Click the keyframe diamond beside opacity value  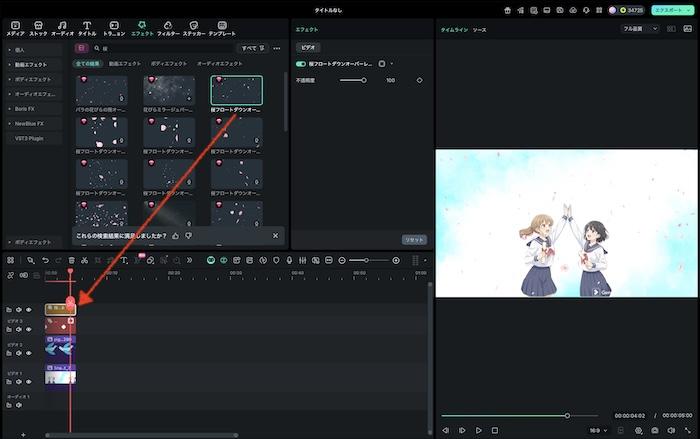click(x=419, y=80)
